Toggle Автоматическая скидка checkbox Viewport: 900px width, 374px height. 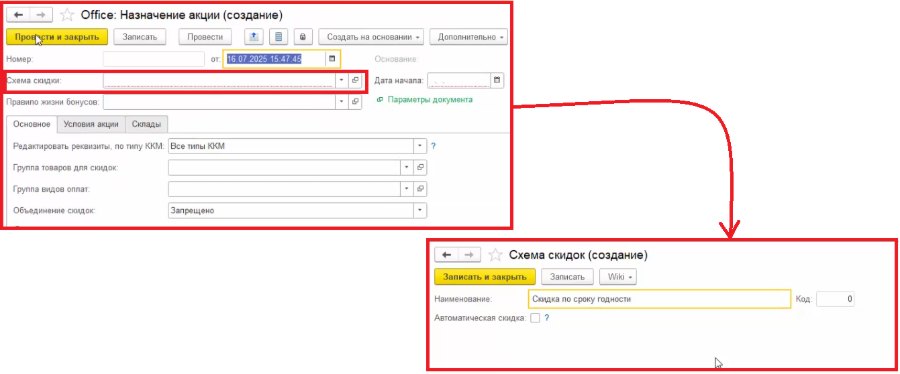(x=535, y=318)
